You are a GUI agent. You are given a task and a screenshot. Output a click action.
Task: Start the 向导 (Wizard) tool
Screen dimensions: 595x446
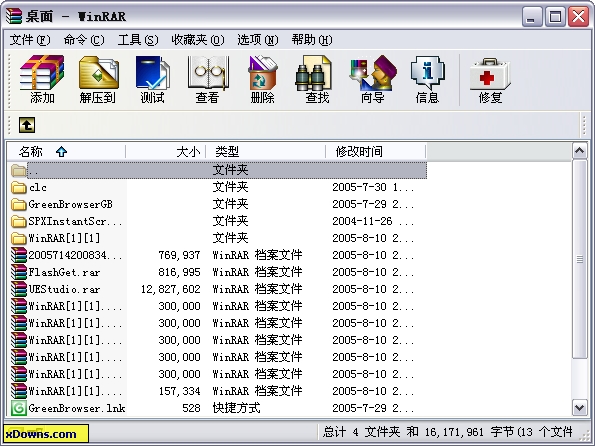coord(372,79)
